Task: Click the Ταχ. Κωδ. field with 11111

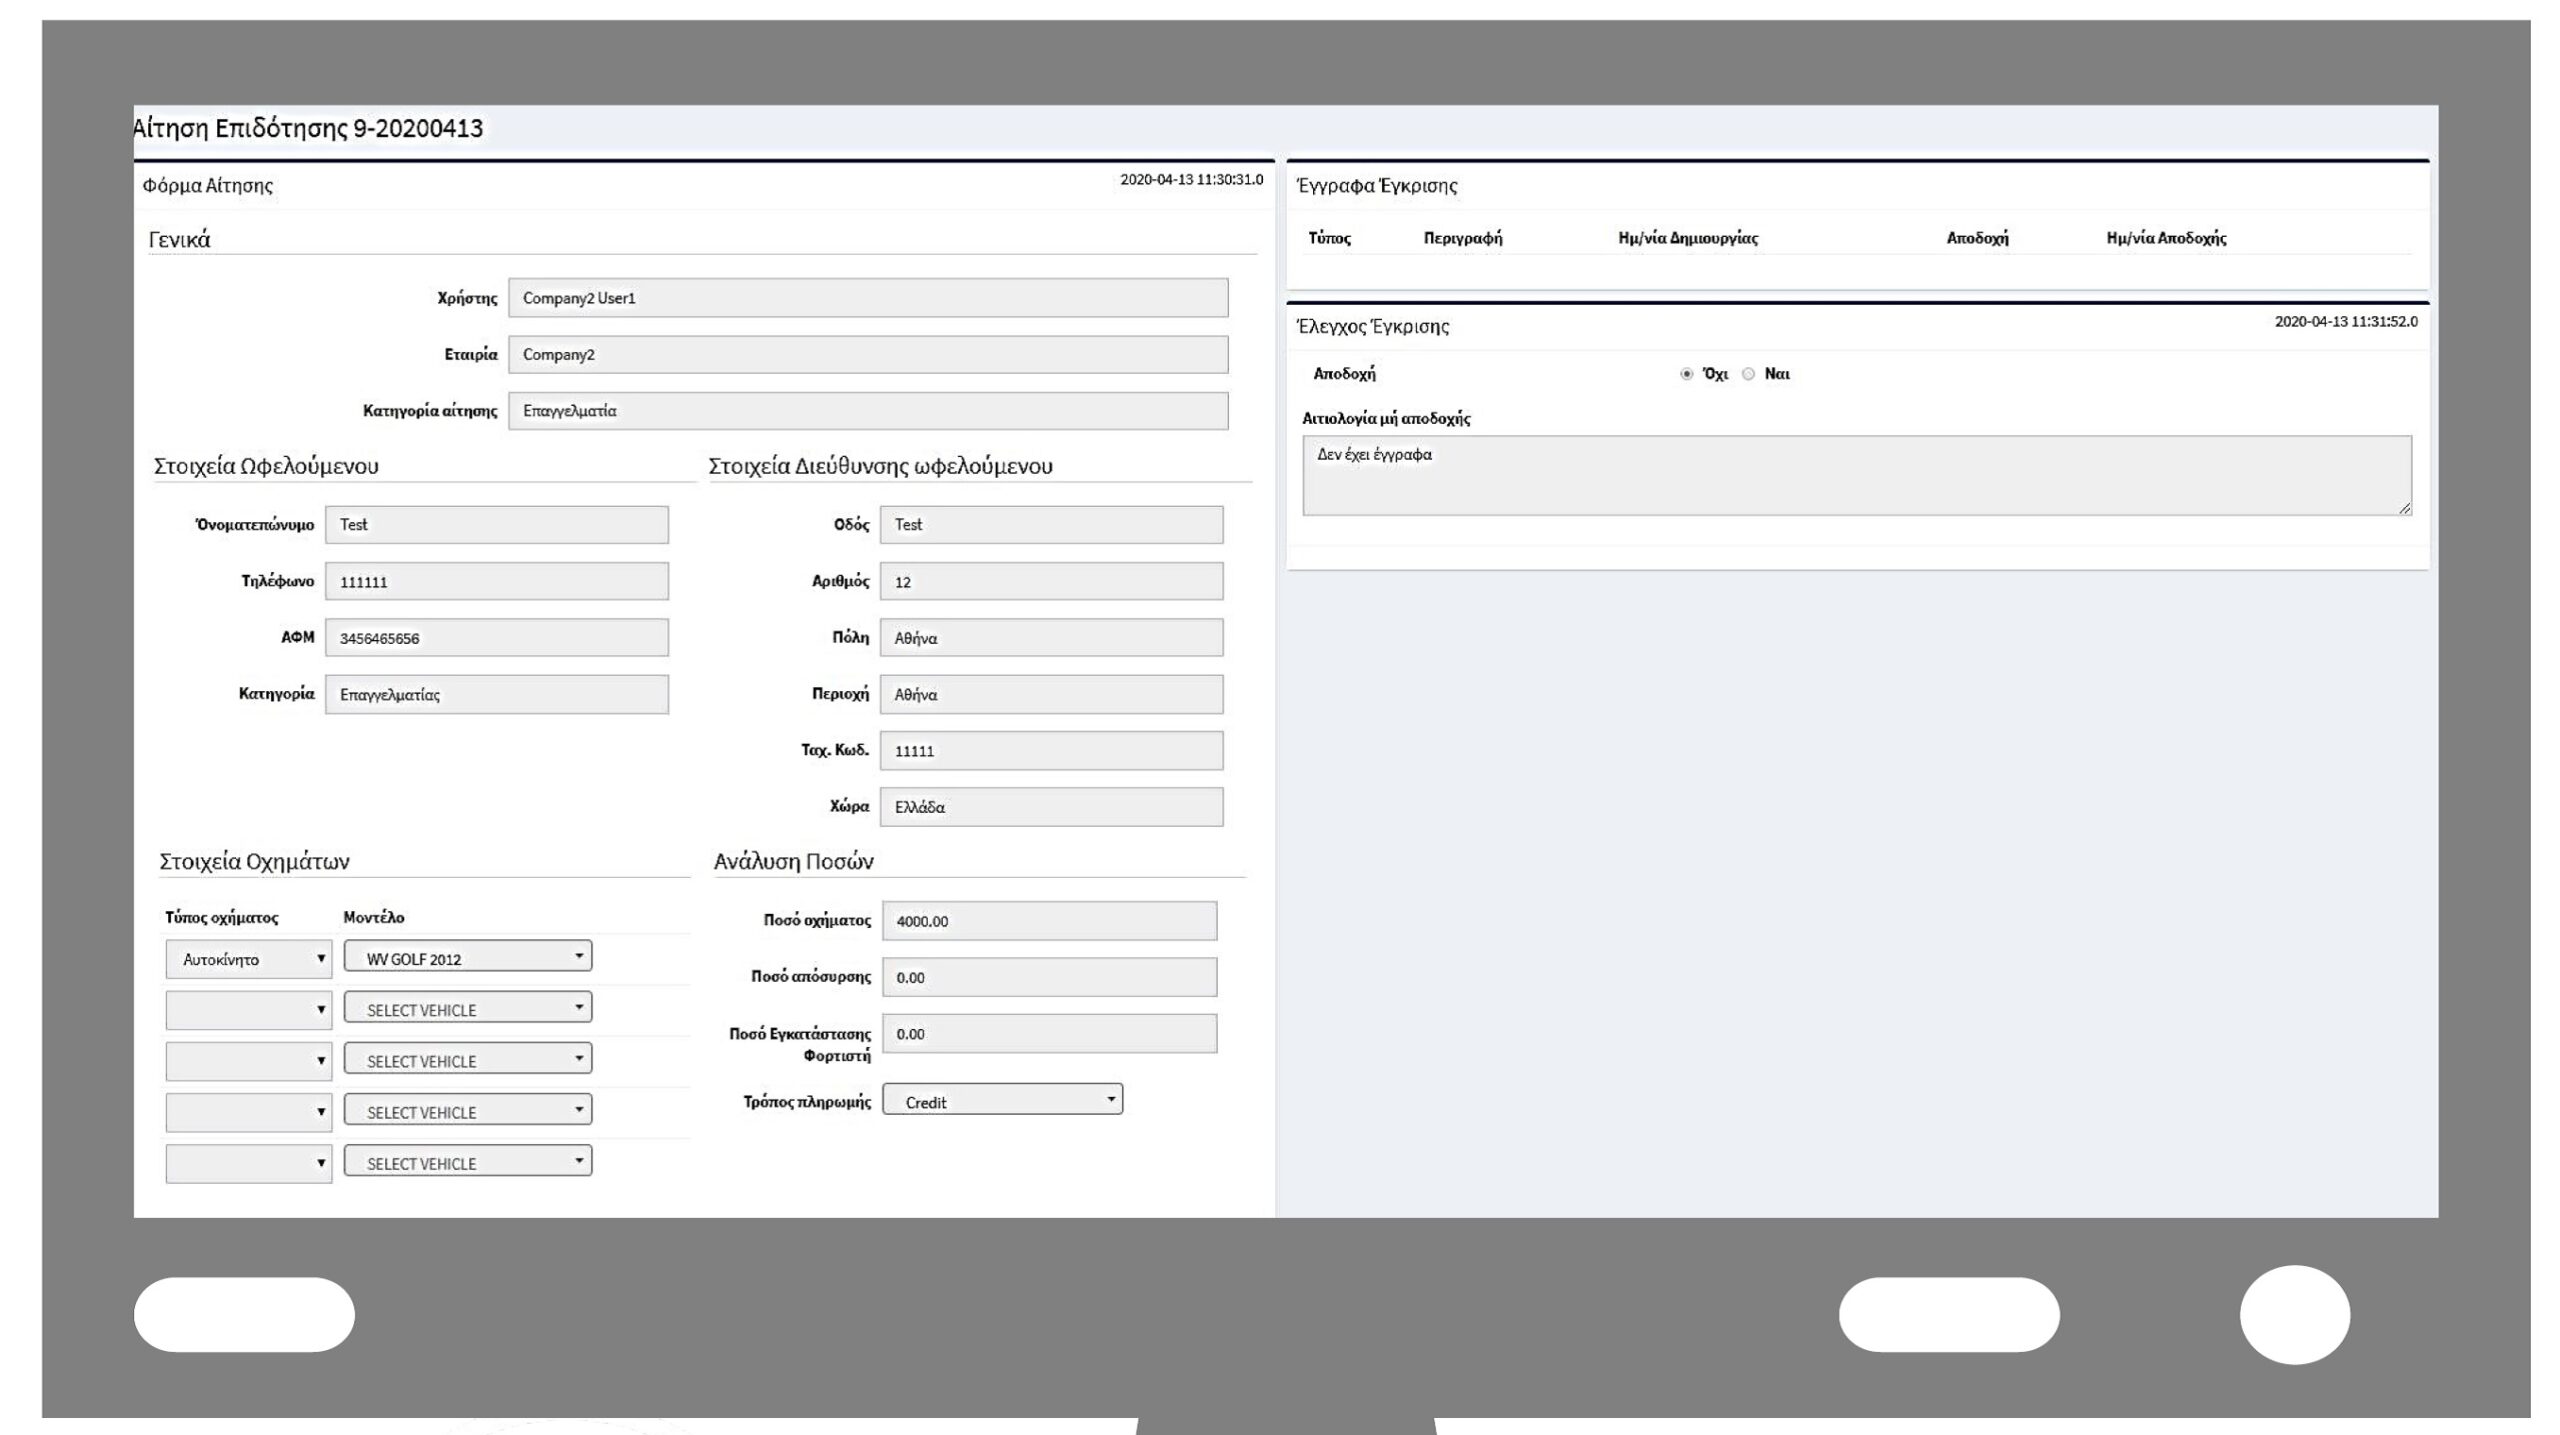Action: click(1051, 751)
